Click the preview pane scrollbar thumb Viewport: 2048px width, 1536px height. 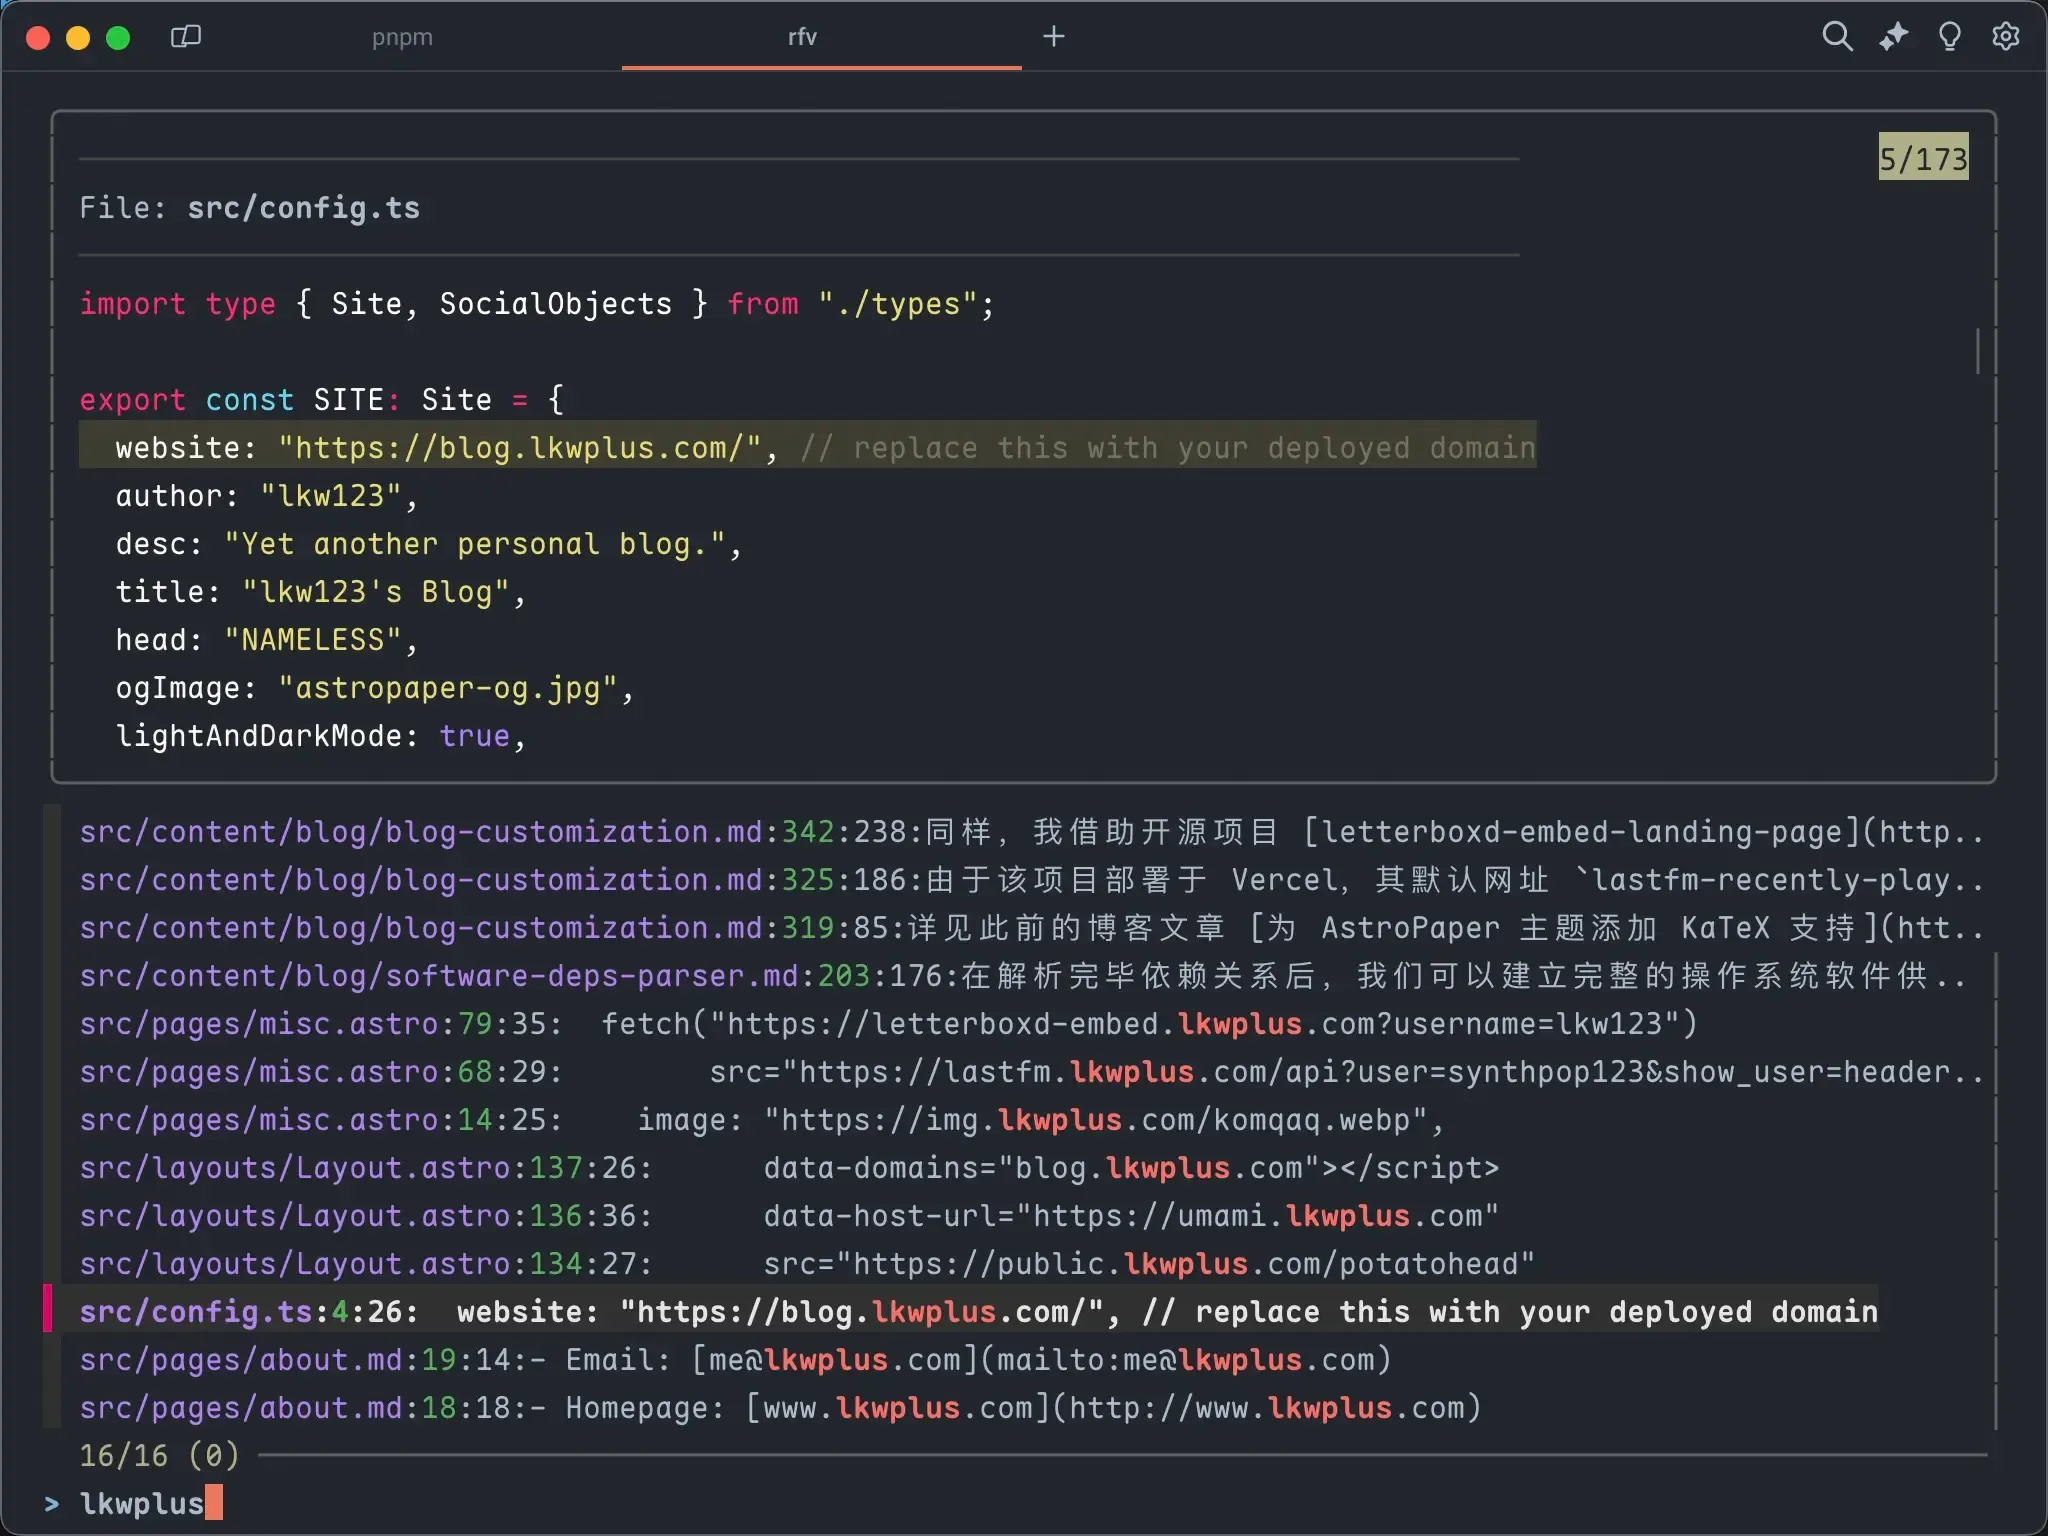point(1977,351)
